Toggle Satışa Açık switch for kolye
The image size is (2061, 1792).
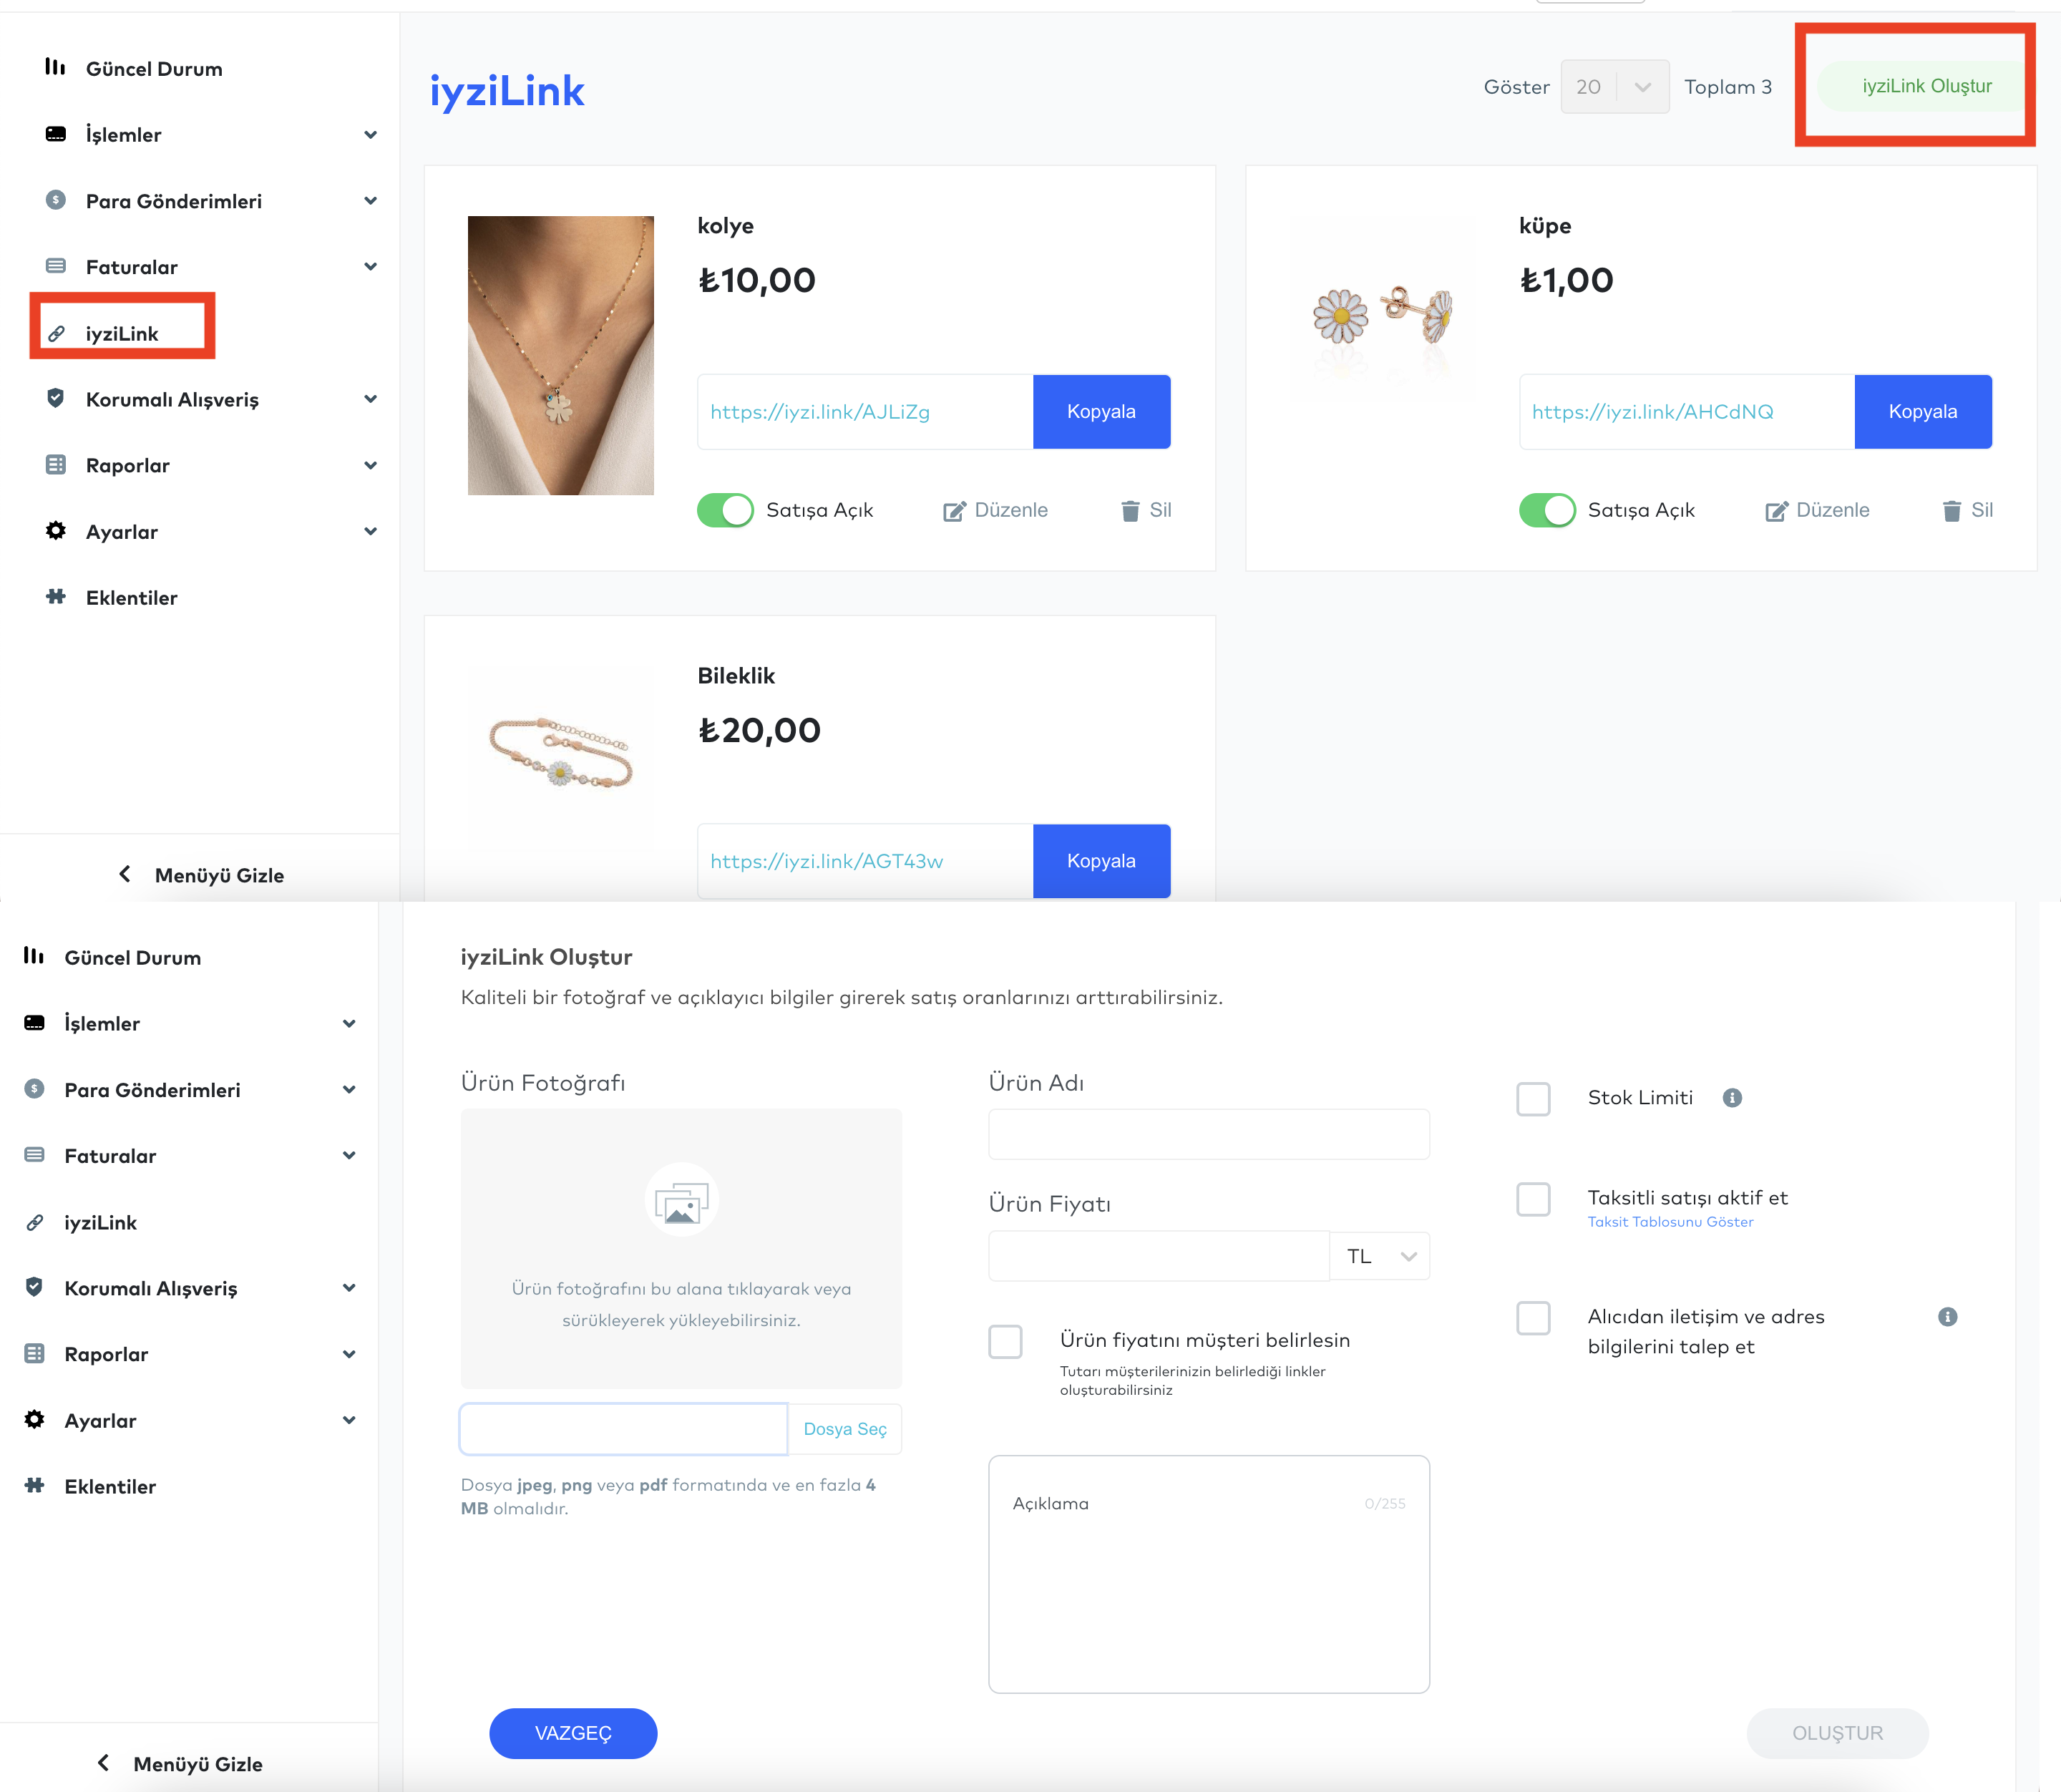point(725,510)
